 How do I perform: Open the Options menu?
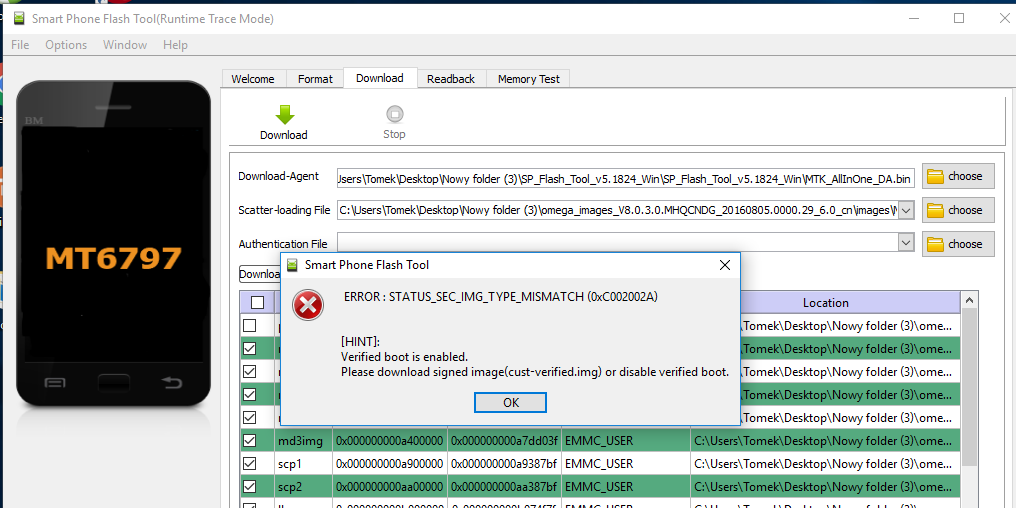pos(66,45)
